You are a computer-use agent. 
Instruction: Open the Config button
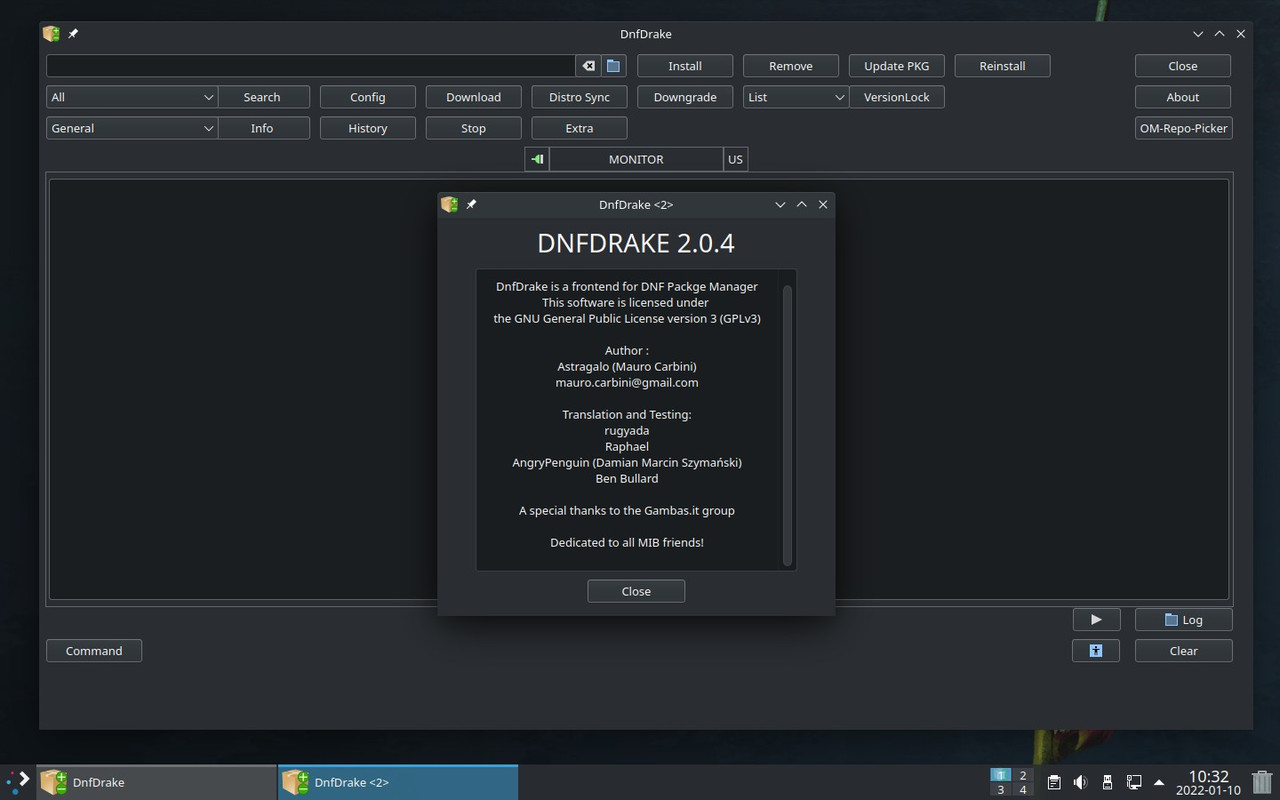pyautogui.click(x=368, y=97)
